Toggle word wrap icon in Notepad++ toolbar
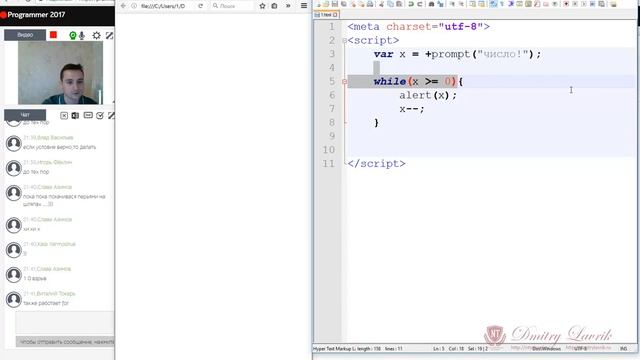640x360 pixels. pyautogui.click(x=493, y=4)
